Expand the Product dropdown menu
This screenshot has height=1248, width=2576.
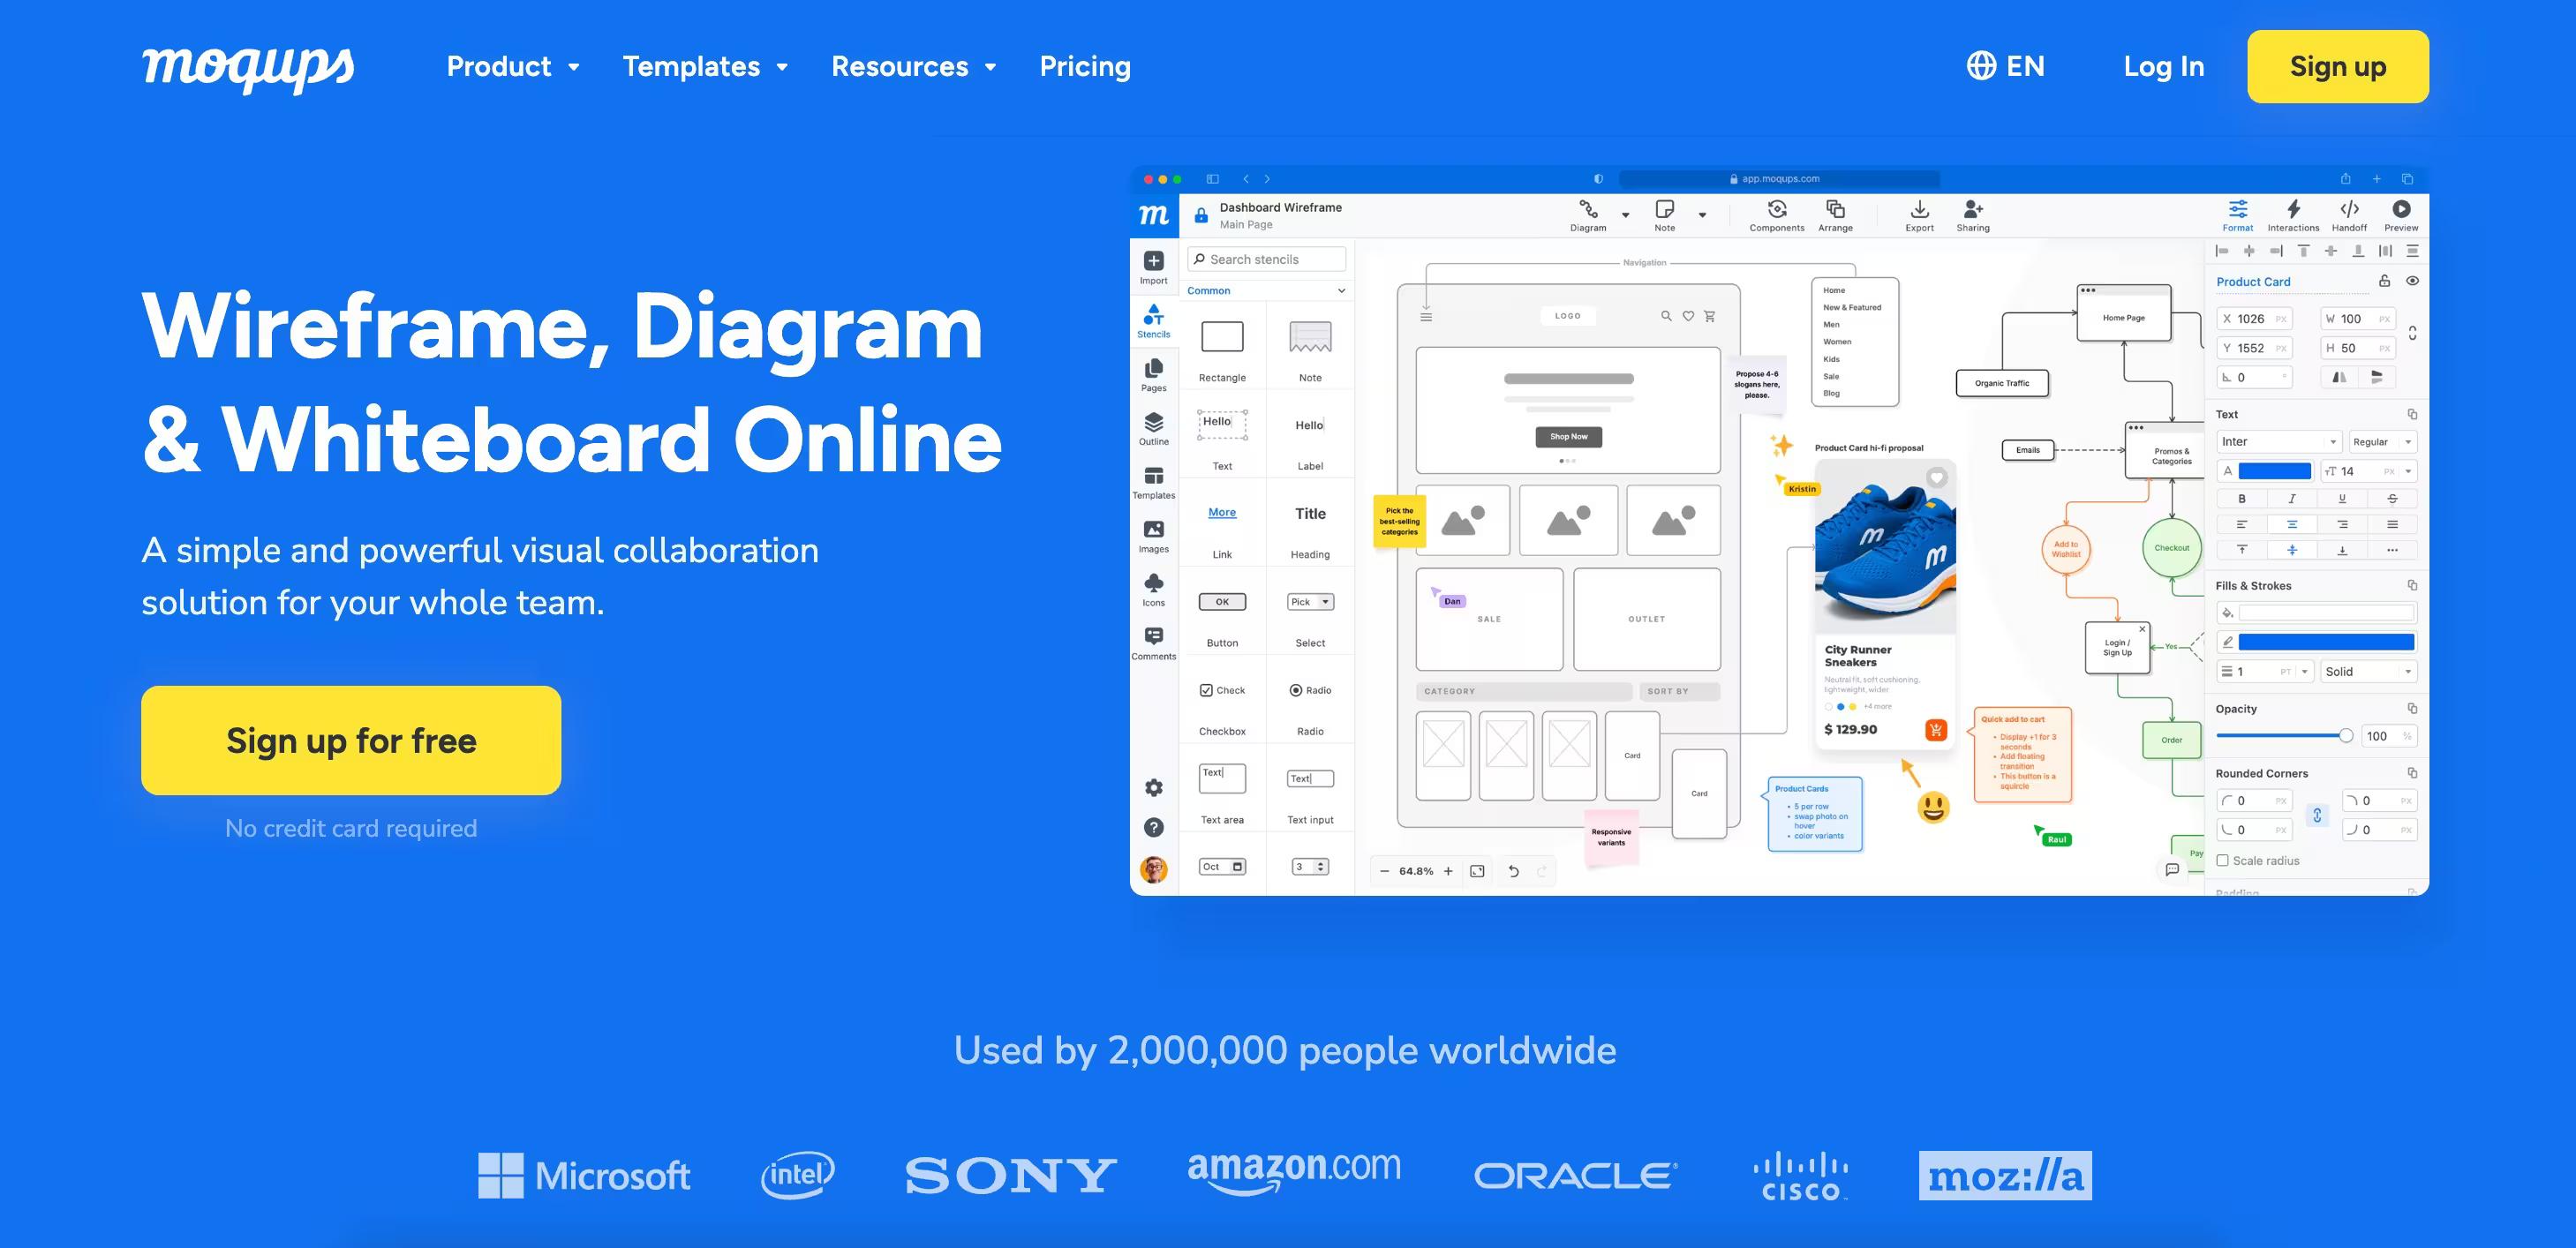[513, 66]
